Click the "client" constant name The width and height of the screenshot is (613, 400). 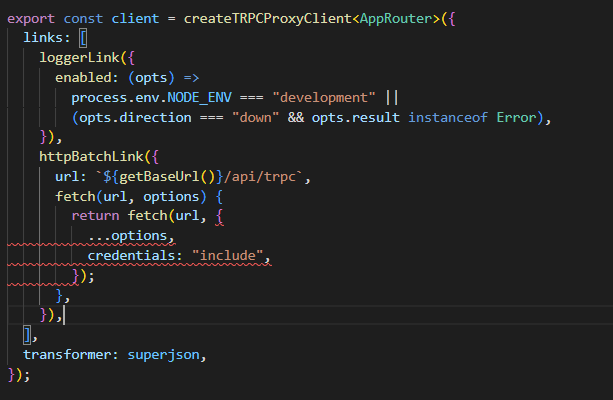coord(135,18)
